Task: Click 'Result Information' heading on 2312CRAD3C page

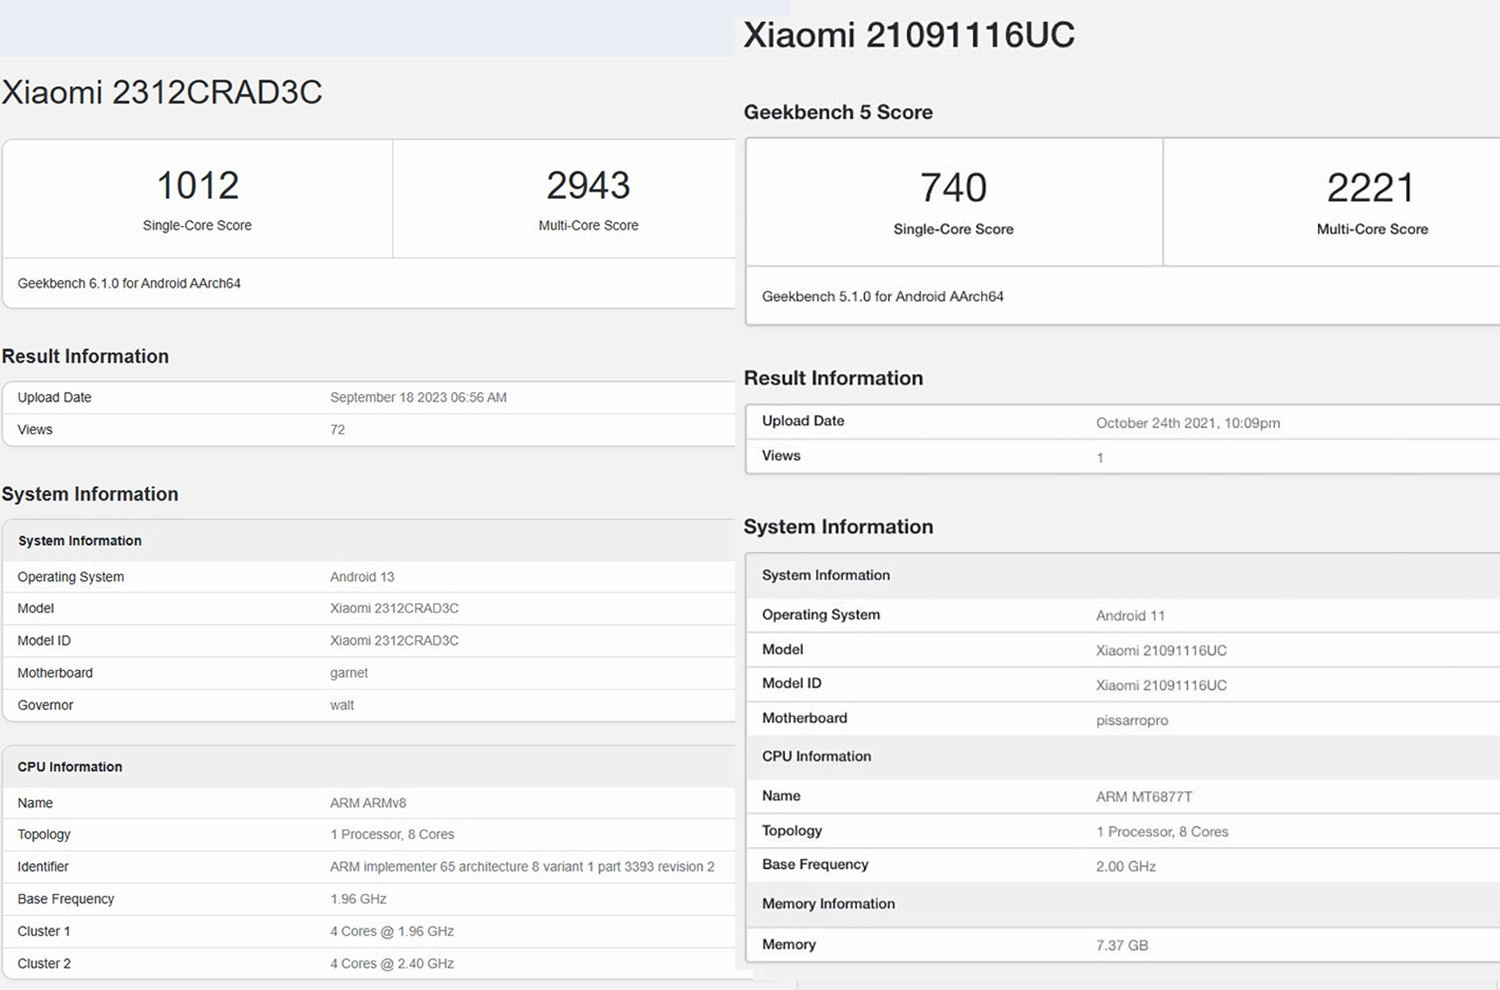Action: tap(85, 356)
